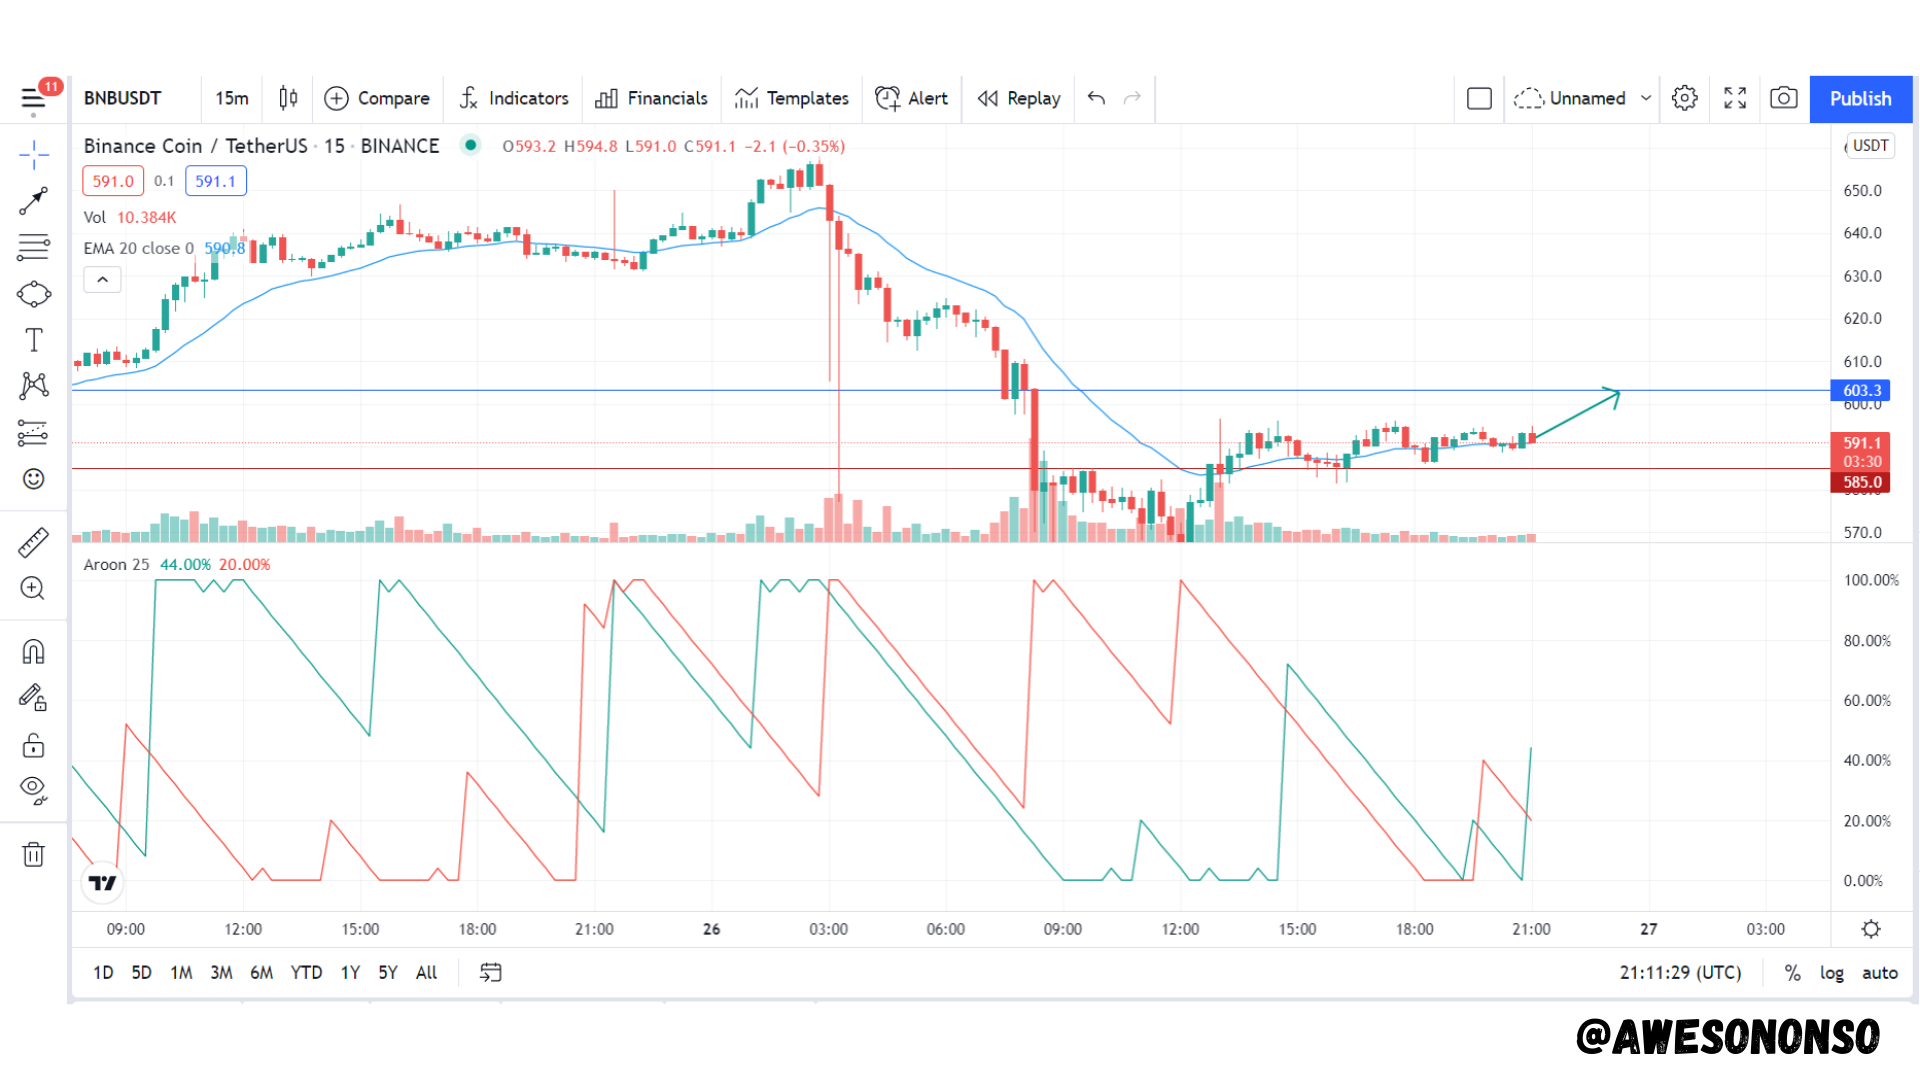Click the Vol 10.384K volume legend
The width and height of the screenshot is (1920, 1080).
pyautogui.click(x=130, y=218)
